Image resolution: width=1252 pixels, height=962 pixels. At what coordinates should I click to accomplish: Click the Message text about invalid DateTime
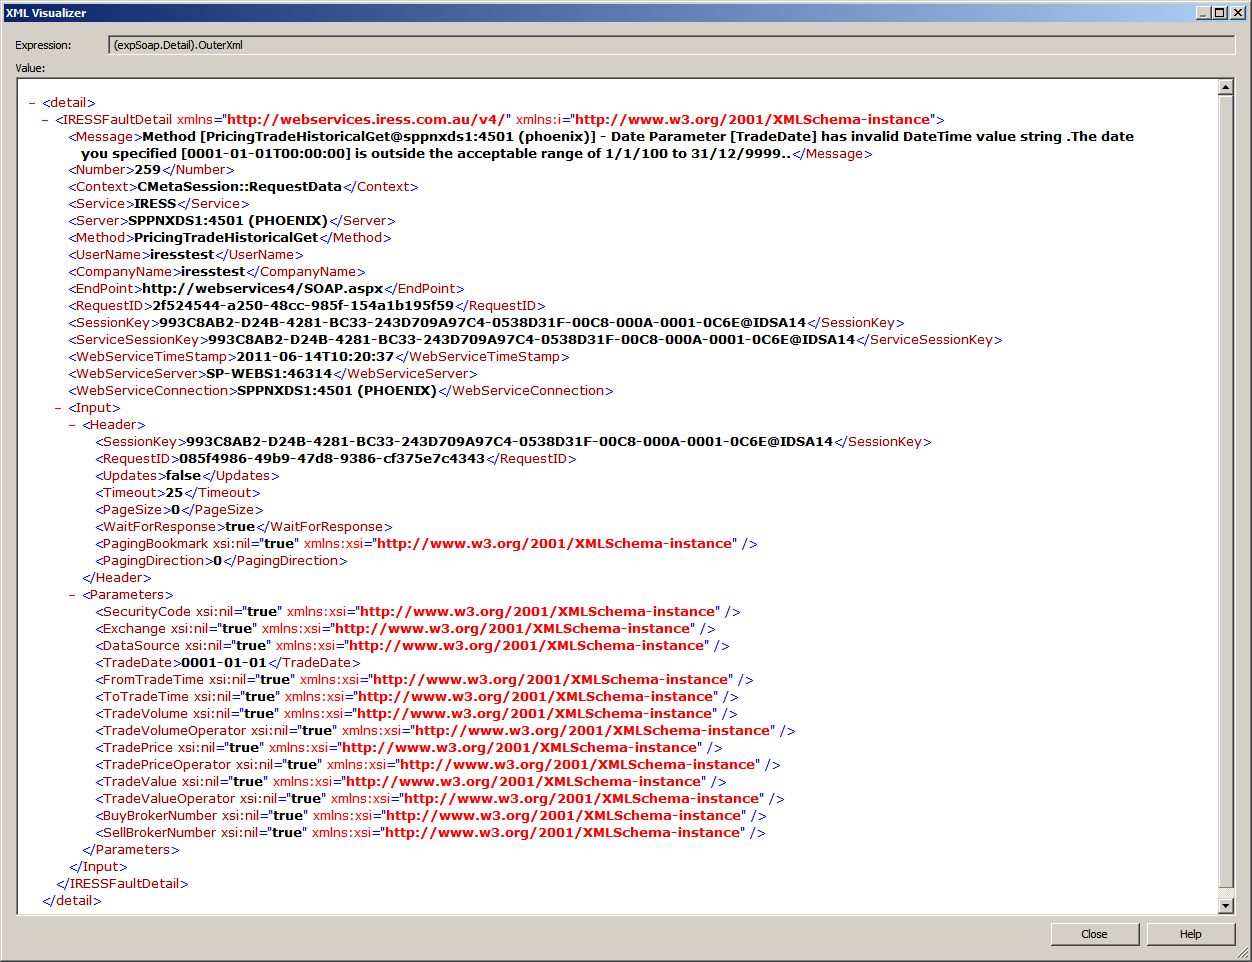(x=608, y=145)
